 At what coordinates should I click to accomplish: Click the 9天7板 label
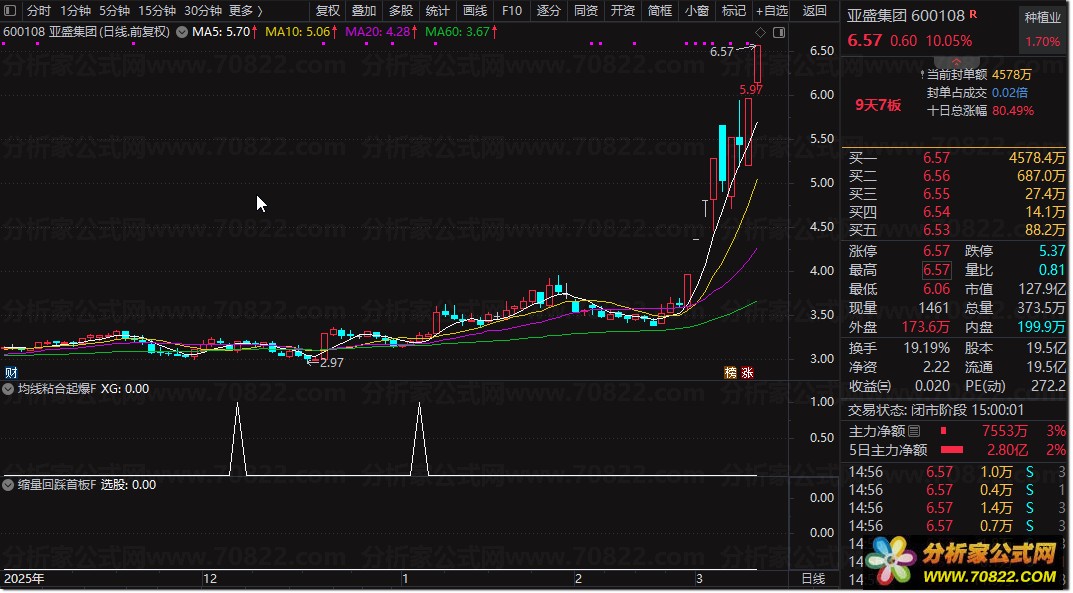(878, 105)
